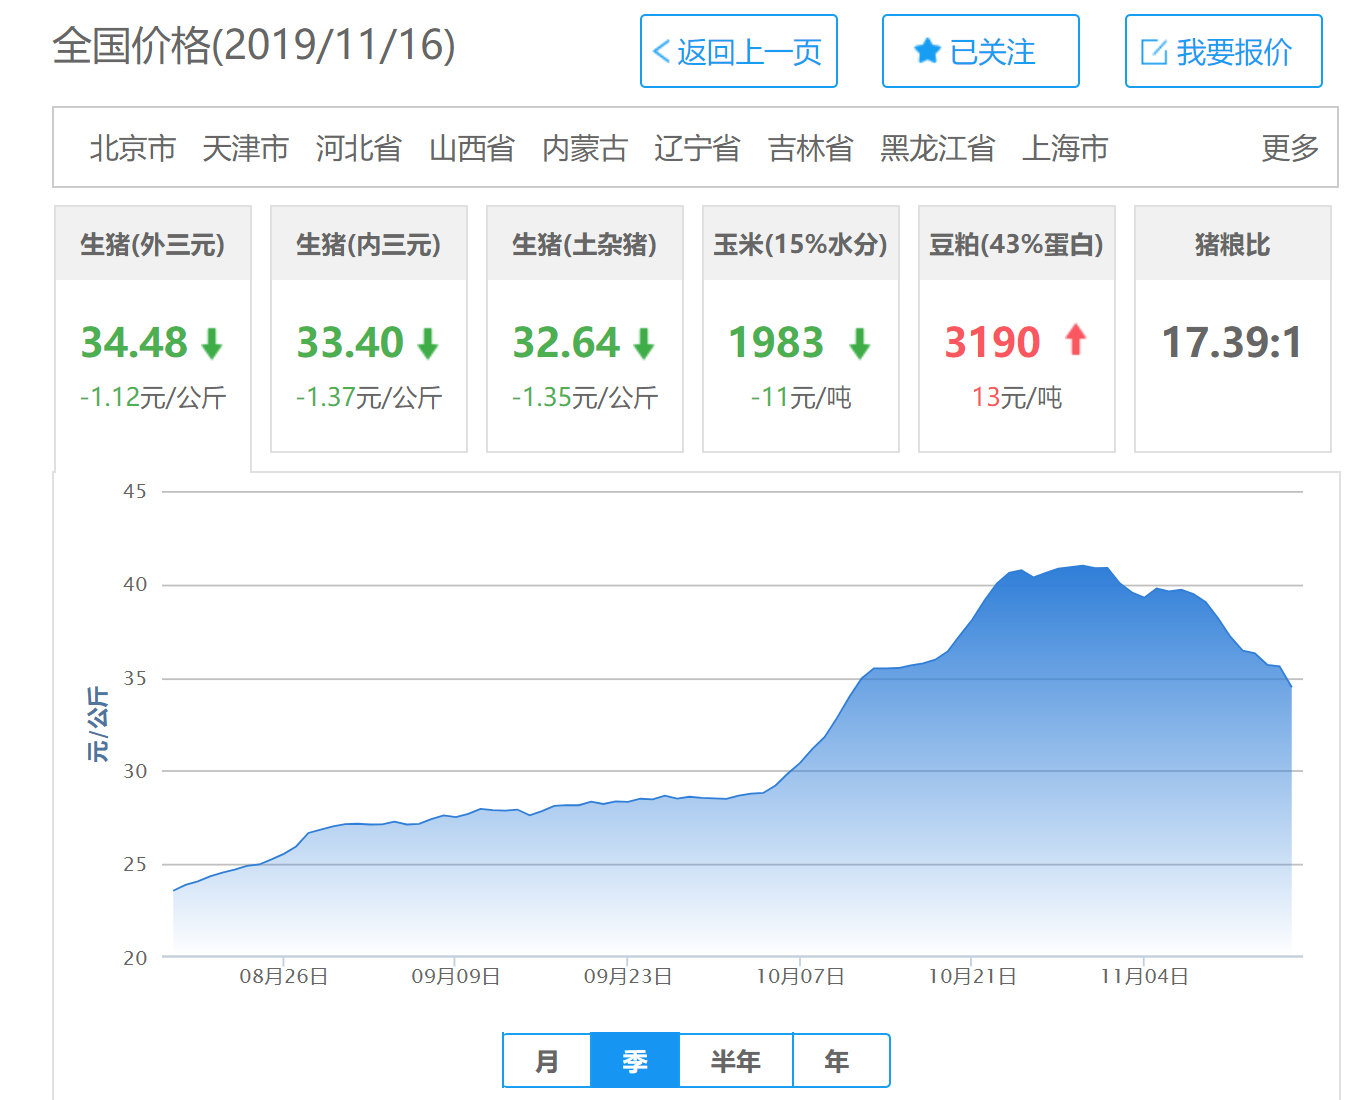Select the 半年 time range

(x=736, y=1060)
